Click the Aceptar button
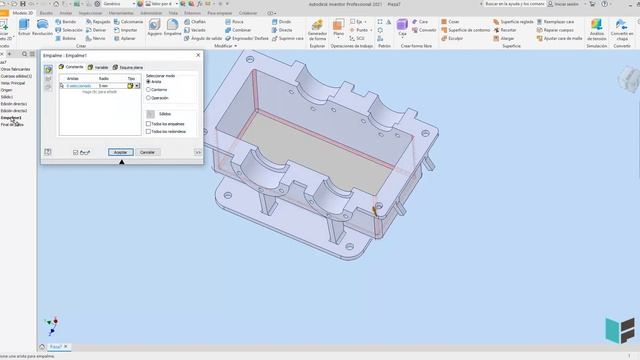 coord(120,152)
